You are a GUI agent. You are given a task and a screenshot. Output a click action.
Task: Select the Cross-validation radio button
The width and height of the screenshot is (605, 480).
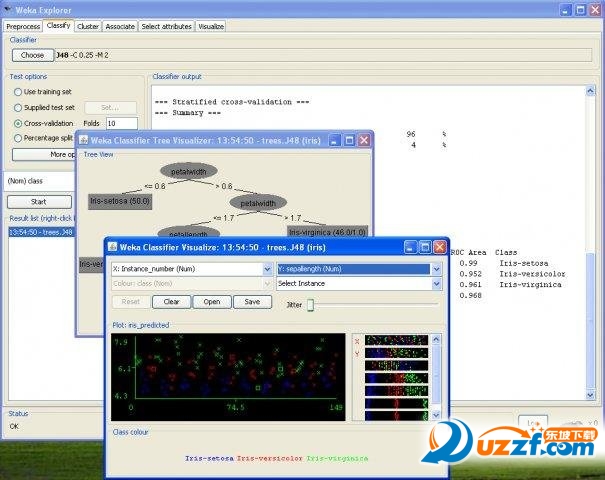(18, 123)
